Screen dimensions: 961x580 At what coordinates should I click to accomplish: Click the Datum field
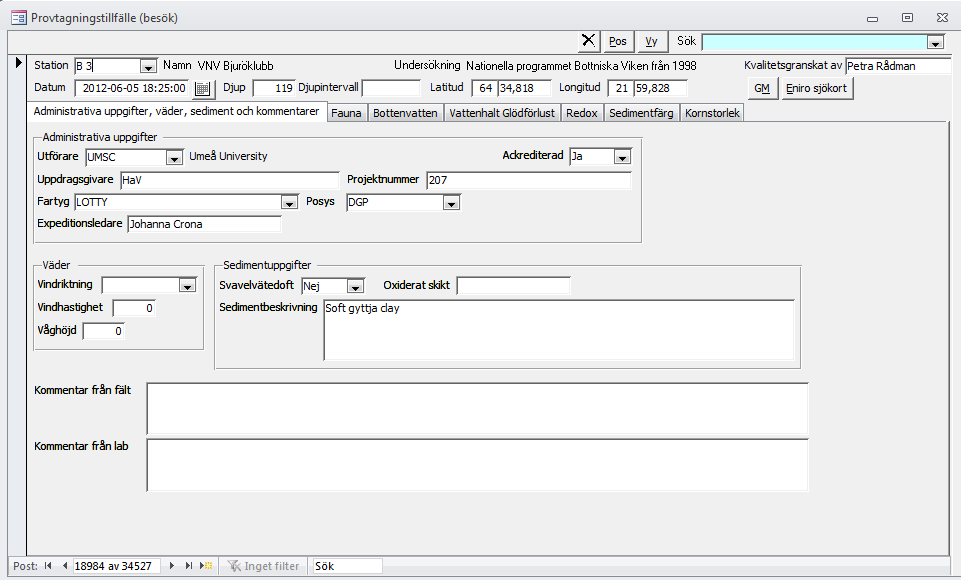pos(134,88)
